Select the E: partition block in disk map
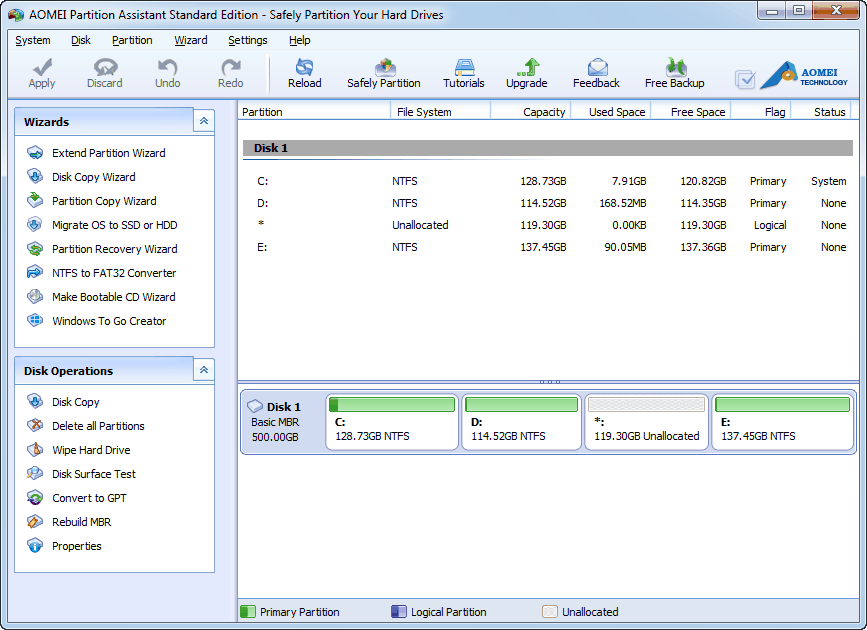867x630 pixels. pos(782,422)
